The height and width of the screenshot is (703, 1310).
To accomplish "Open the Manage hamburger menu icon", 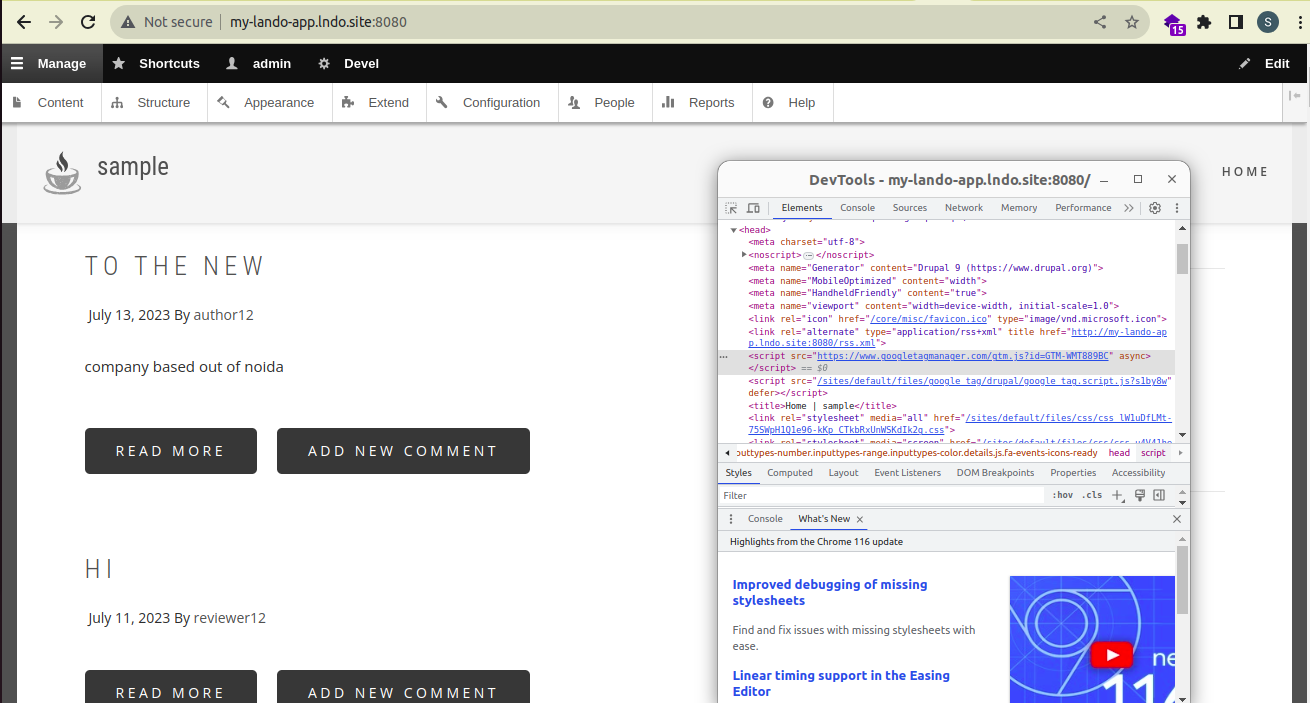I will (x=17, y=63).
